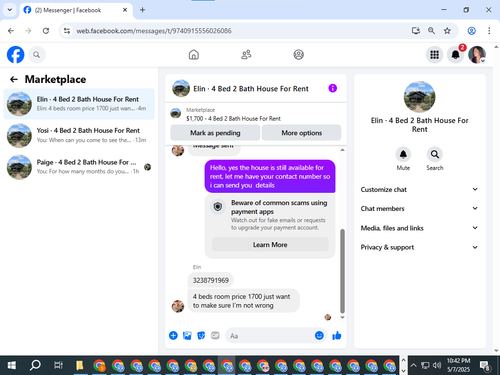Open the $1,700 listing link
The width and height of the screenshot is (500, 375).
233,118
